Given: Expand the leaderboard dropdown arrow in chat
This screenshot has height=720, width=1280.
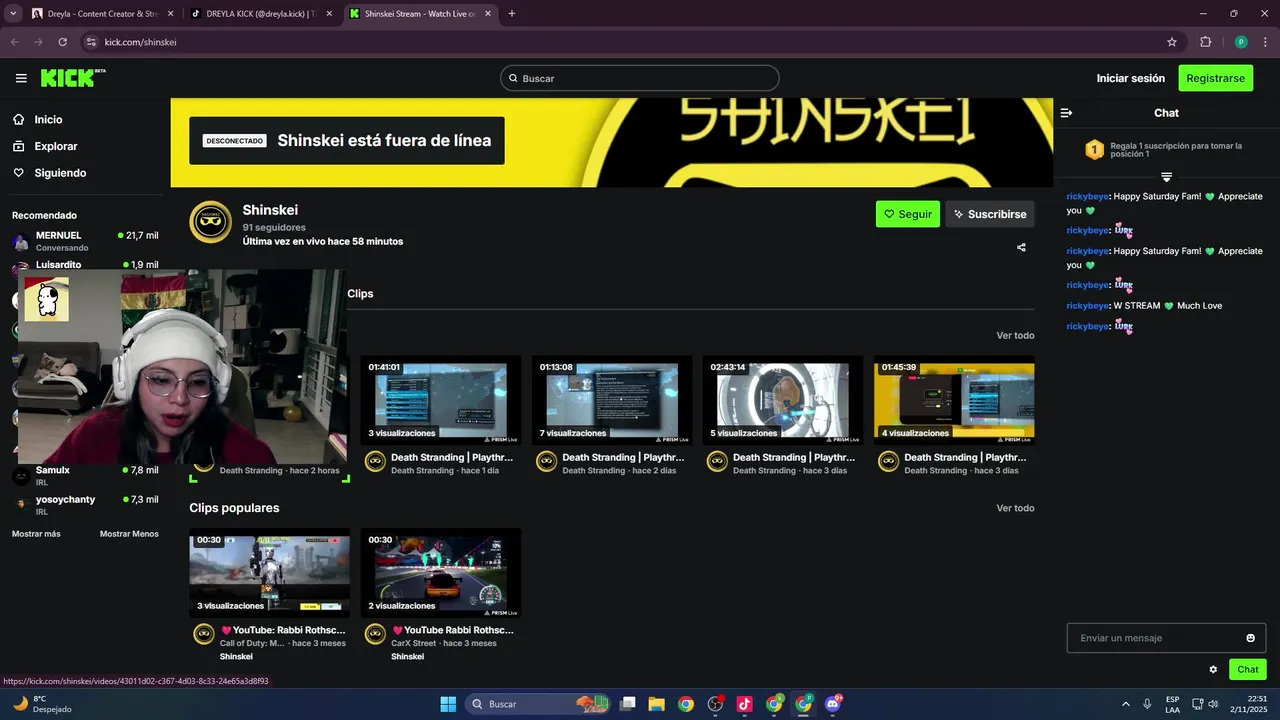Looking at the screenshot, I should click(1166, 177).
